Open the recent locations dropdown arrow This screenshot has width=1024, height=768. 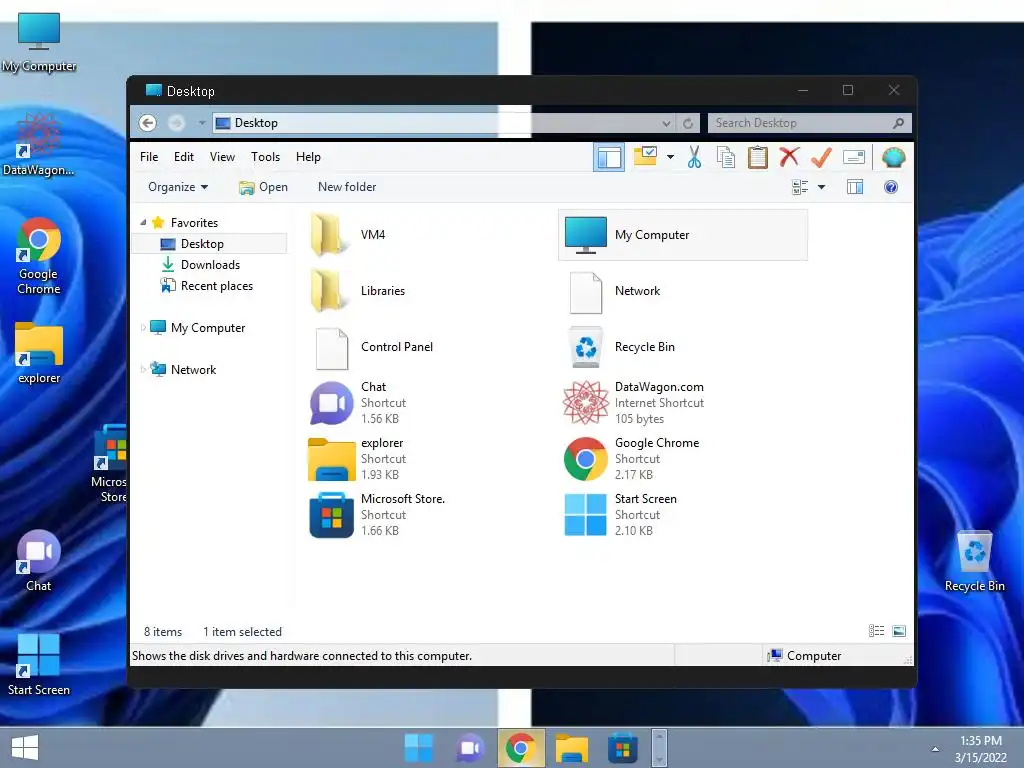(x=202, y=123)
